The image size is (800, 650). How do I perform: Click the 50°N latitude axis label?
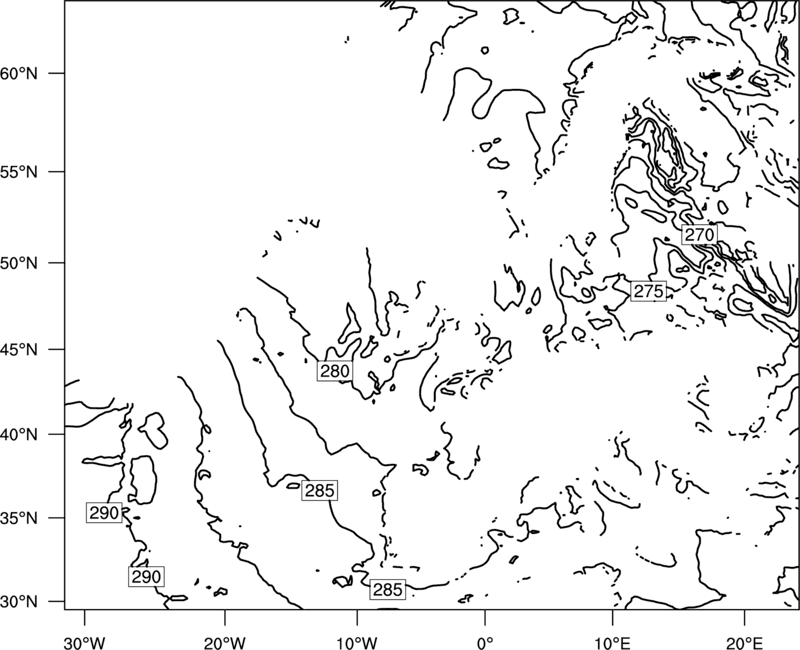click(x=19, y=263)
